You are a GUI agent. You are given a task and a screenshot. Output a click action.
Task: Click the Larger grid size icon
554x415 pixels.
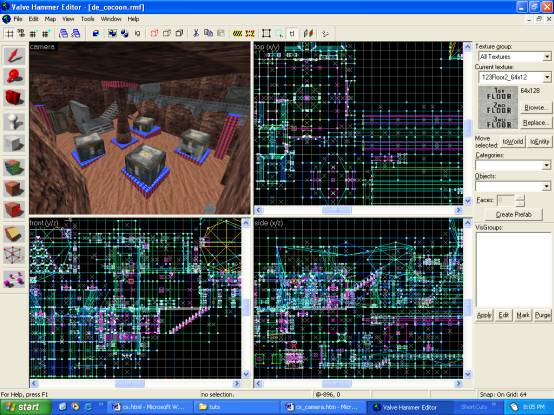tap(45, 34)
